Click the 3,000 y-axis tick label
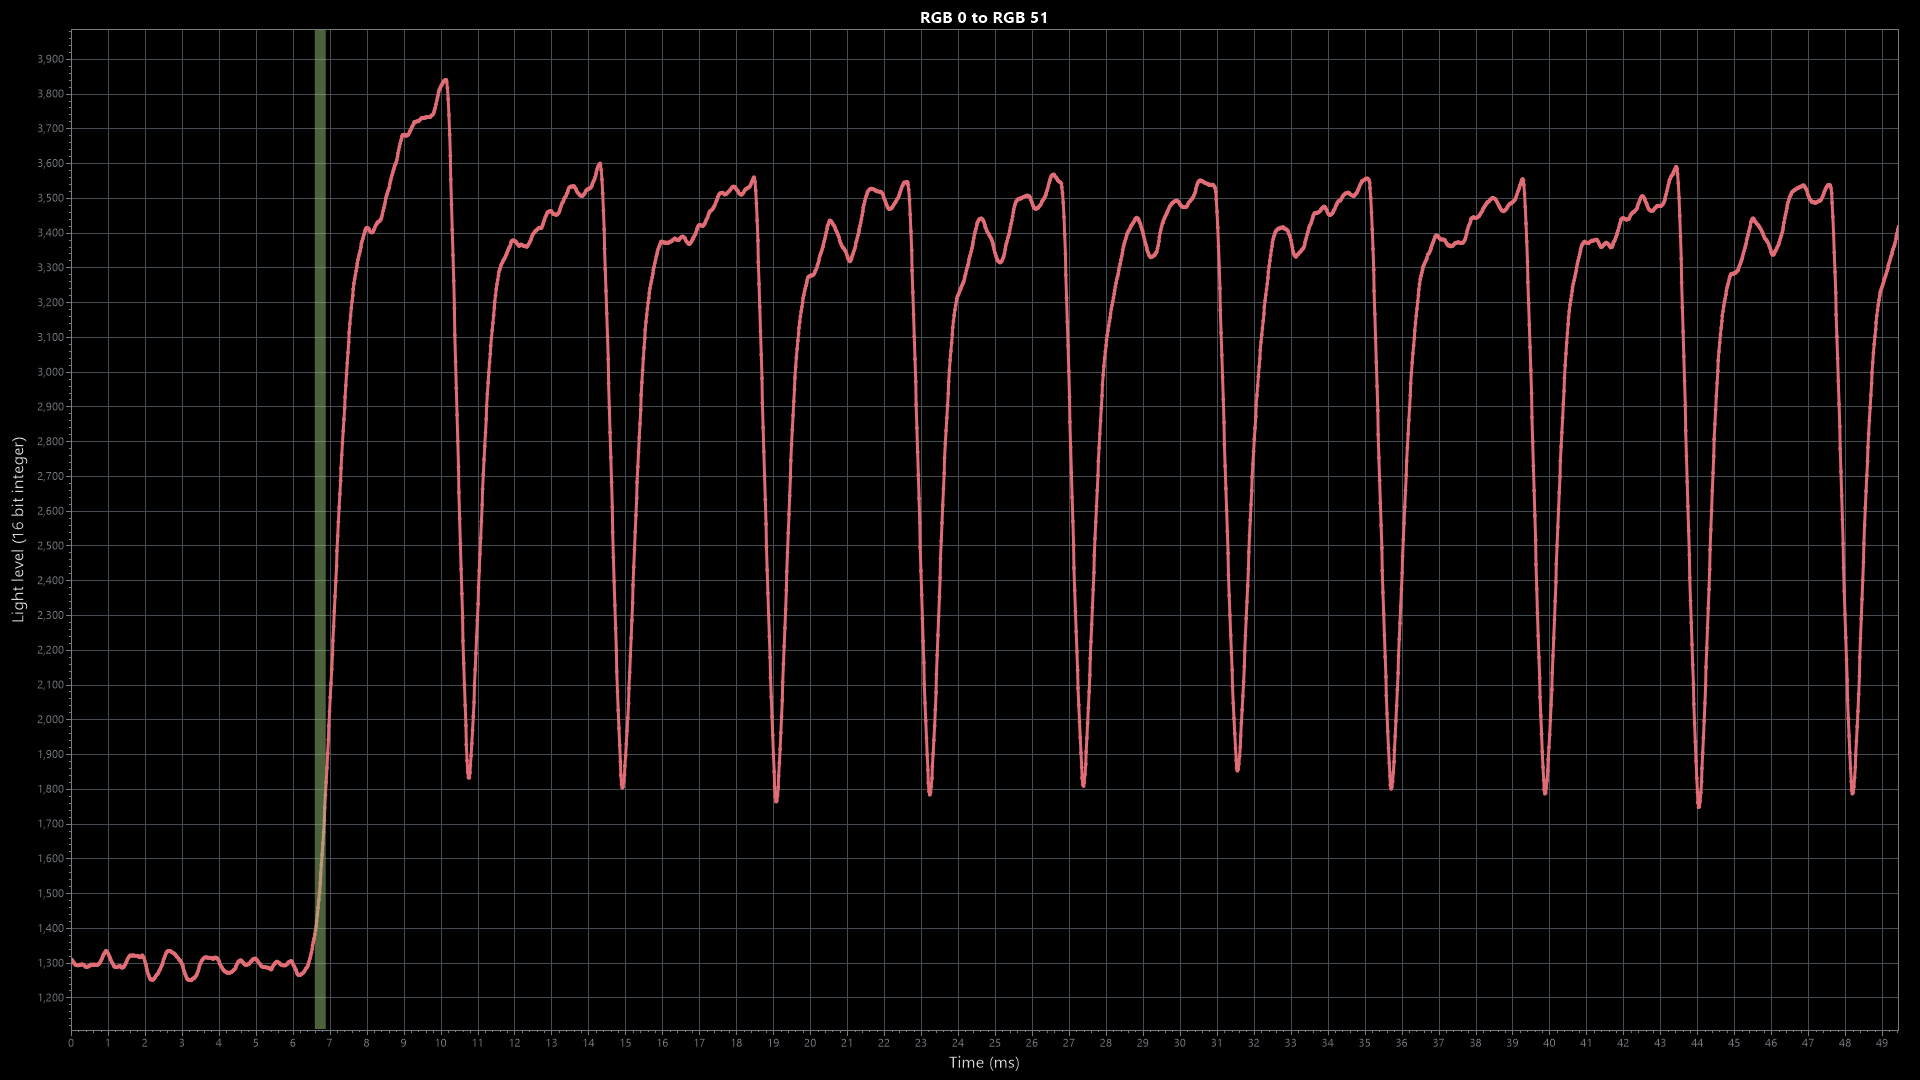 coord(50,372)
